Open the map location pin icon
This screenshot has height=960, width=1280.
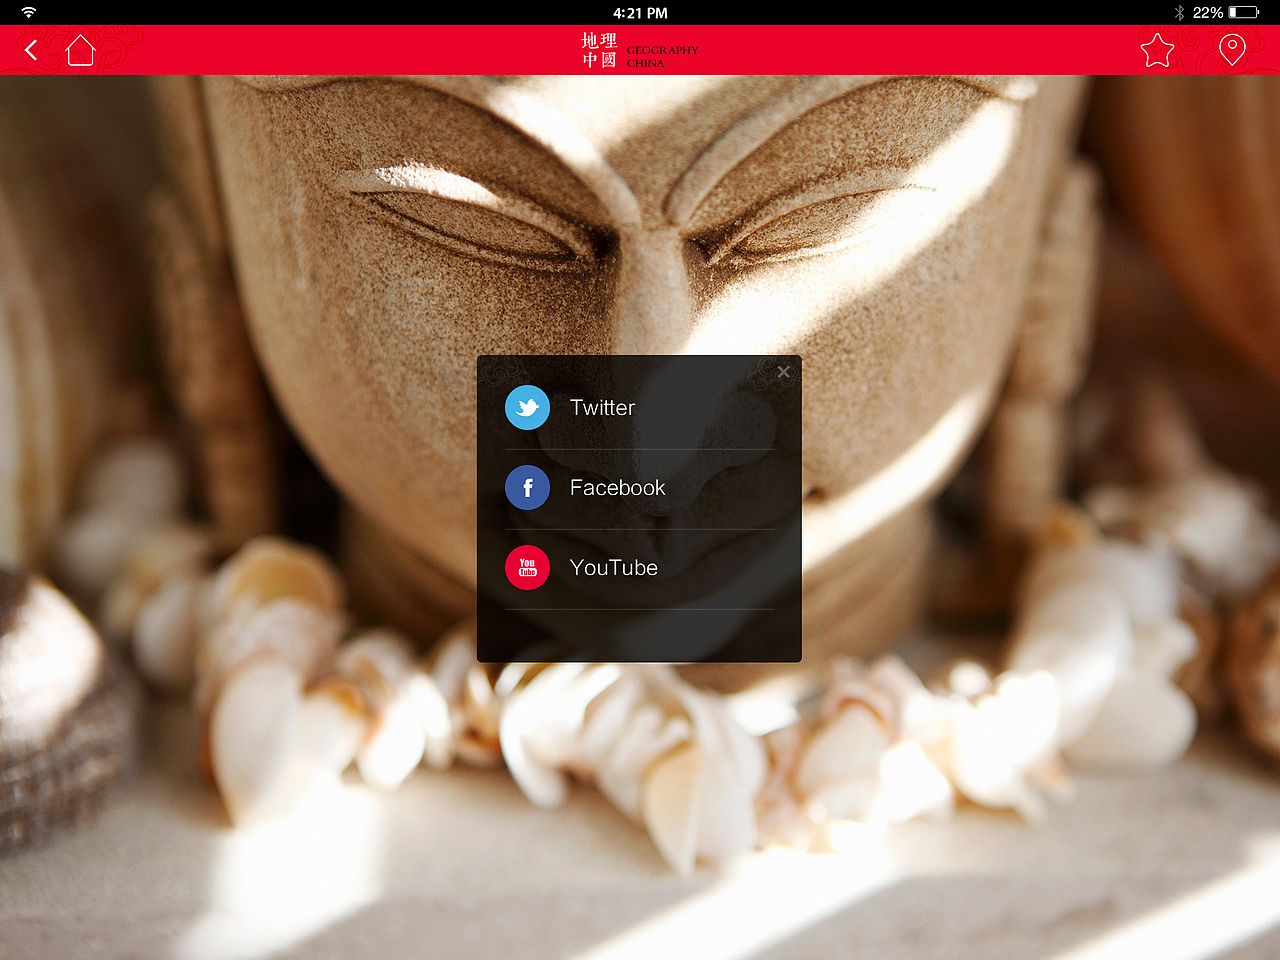tap(1232, 50)
